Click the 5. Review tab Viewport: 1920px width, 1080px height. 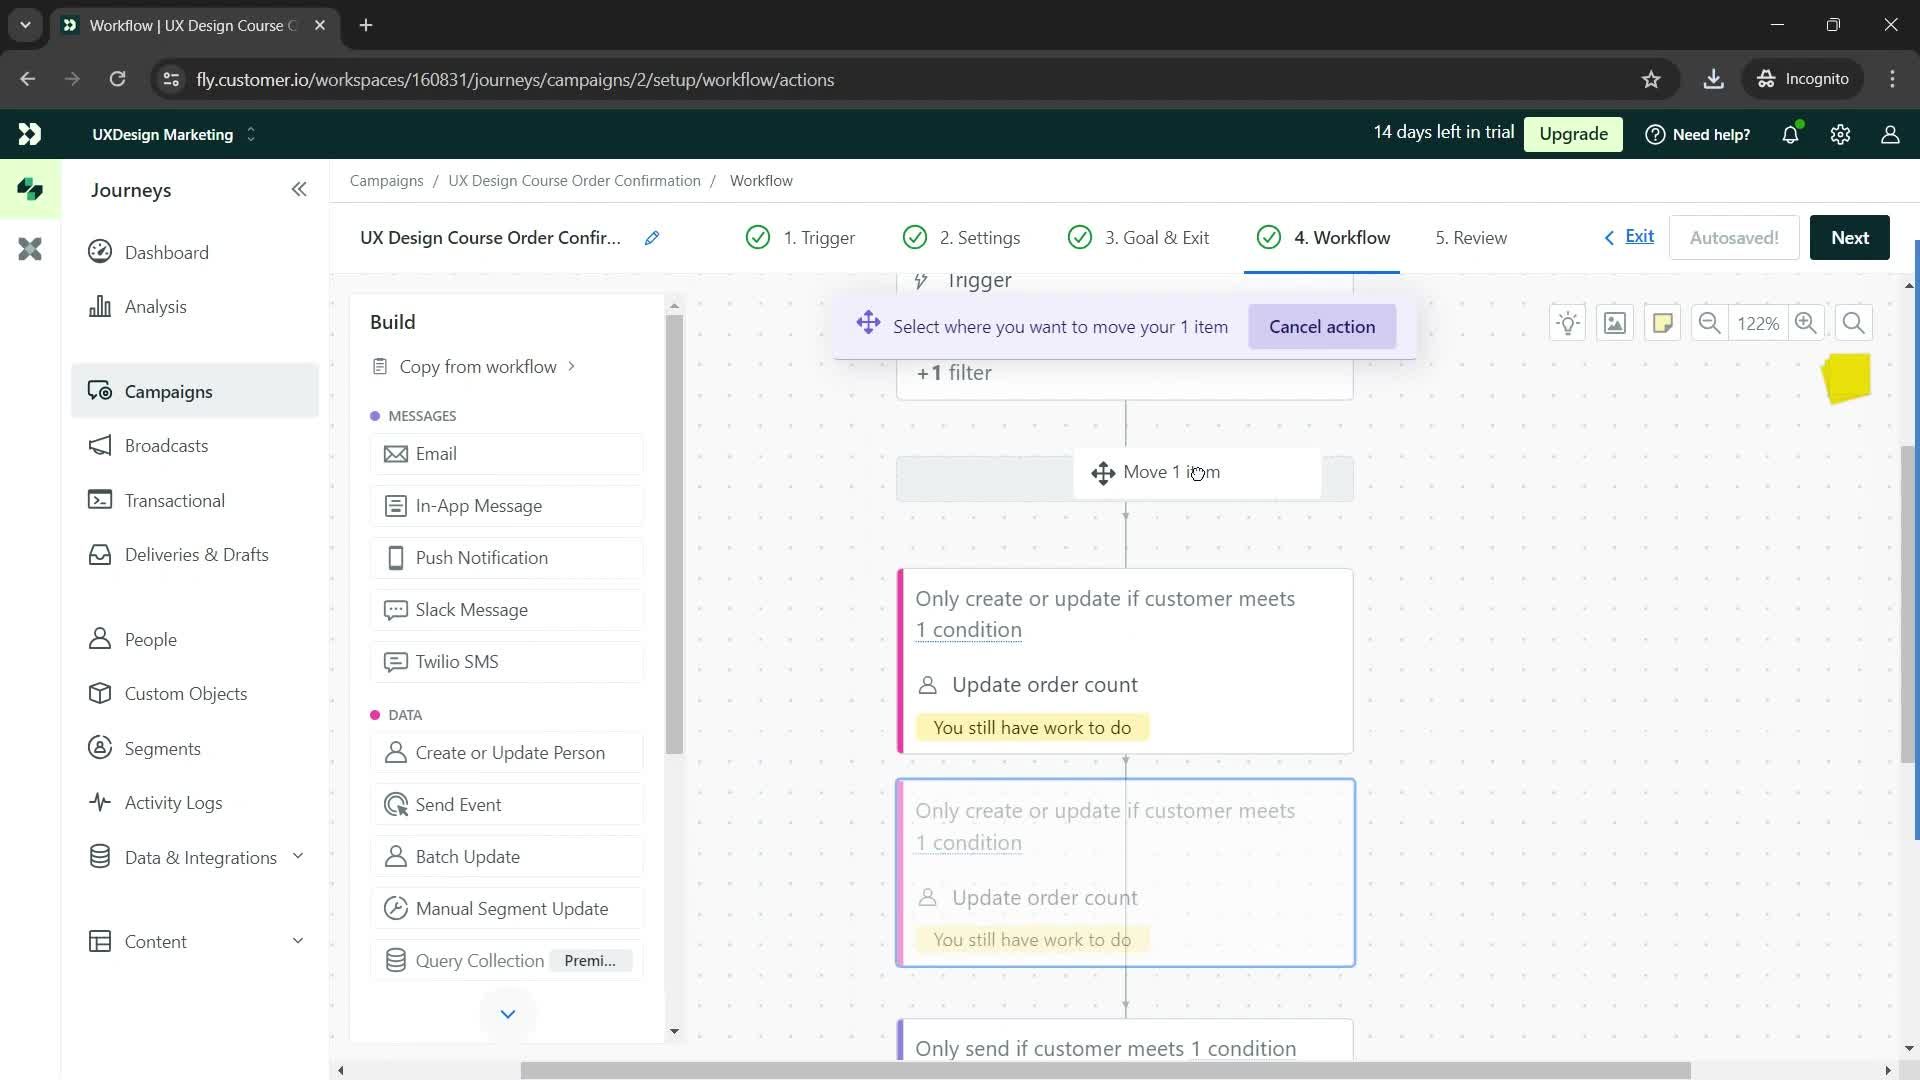[x=1472, y=237]
